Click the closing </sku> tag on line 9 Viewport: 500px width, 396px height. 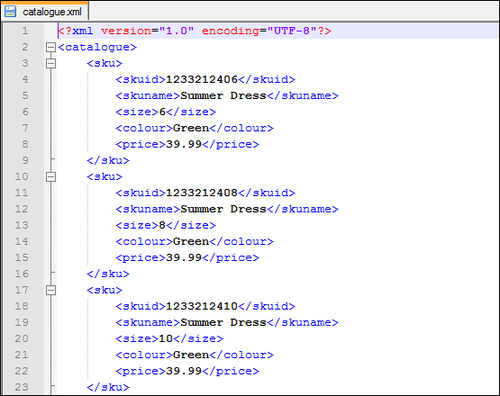108,160
